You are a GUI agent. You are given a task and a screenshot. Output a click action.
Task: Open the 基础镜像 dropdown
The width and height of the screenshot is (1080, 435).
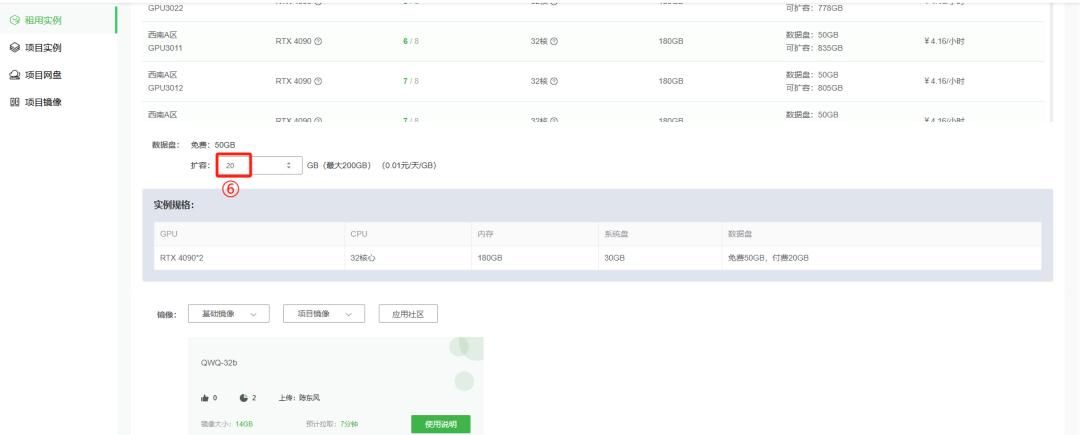pos(229,314)
